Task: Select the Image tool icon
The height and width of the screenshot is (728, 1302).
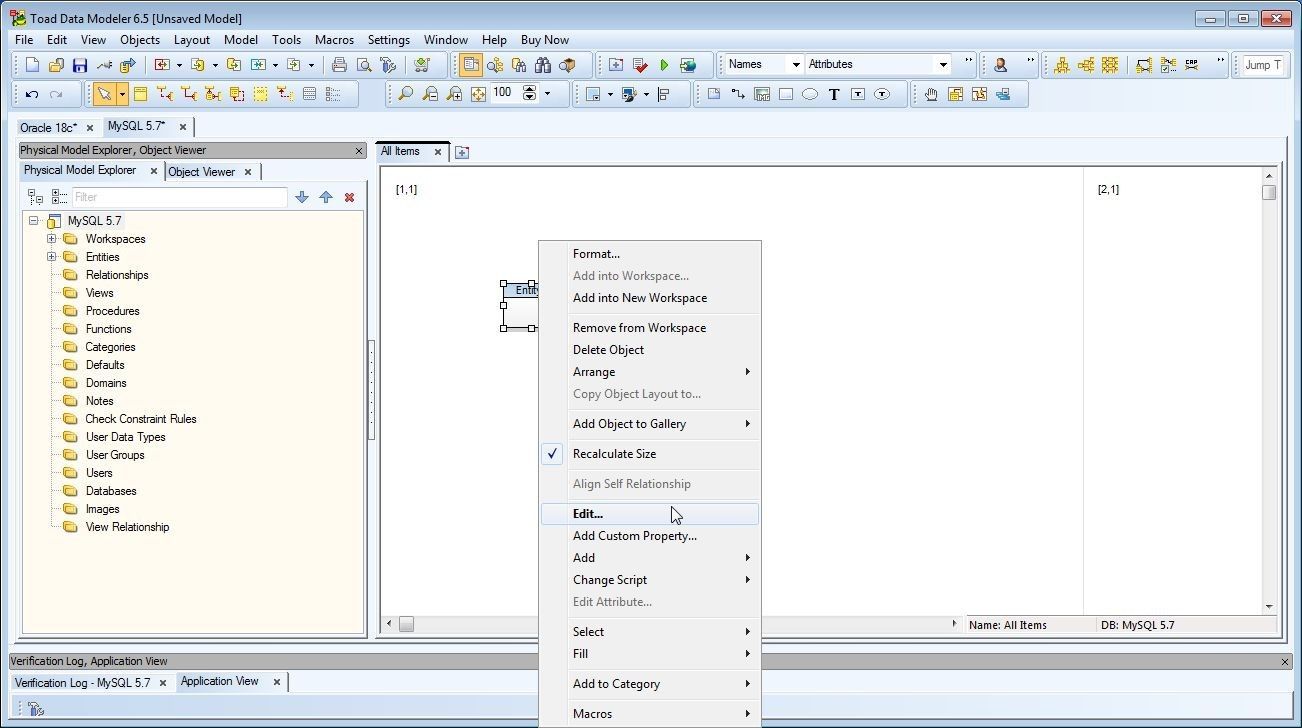Action: click(762, 94)
